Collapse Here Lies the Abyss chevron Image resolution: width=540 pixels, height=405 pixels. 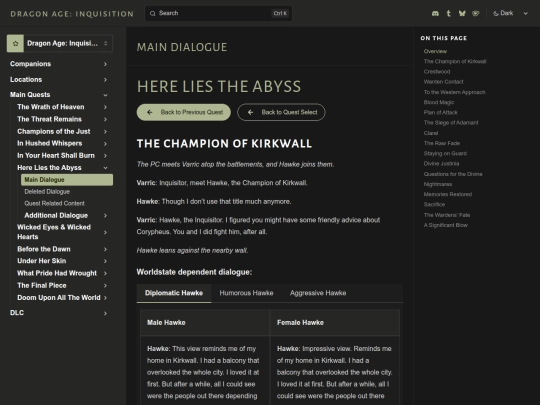[105, 168]
